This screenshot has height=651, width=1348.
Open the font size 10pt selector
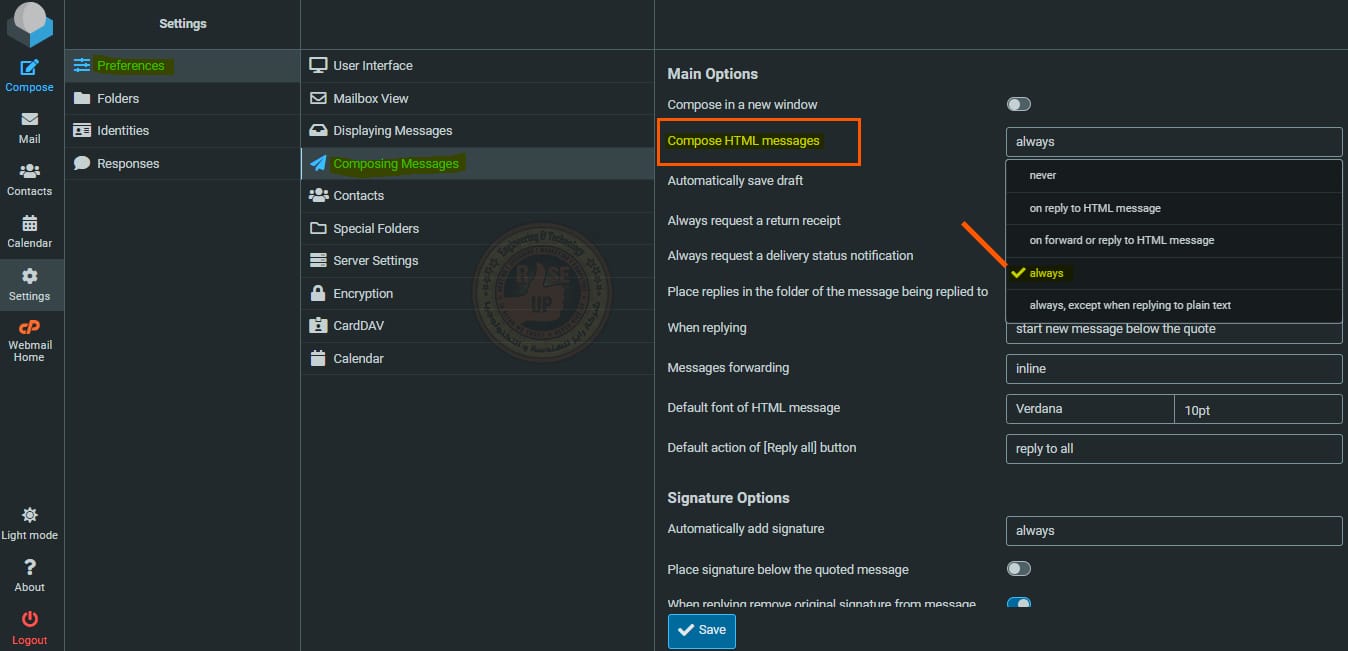tap(1257, 410)
